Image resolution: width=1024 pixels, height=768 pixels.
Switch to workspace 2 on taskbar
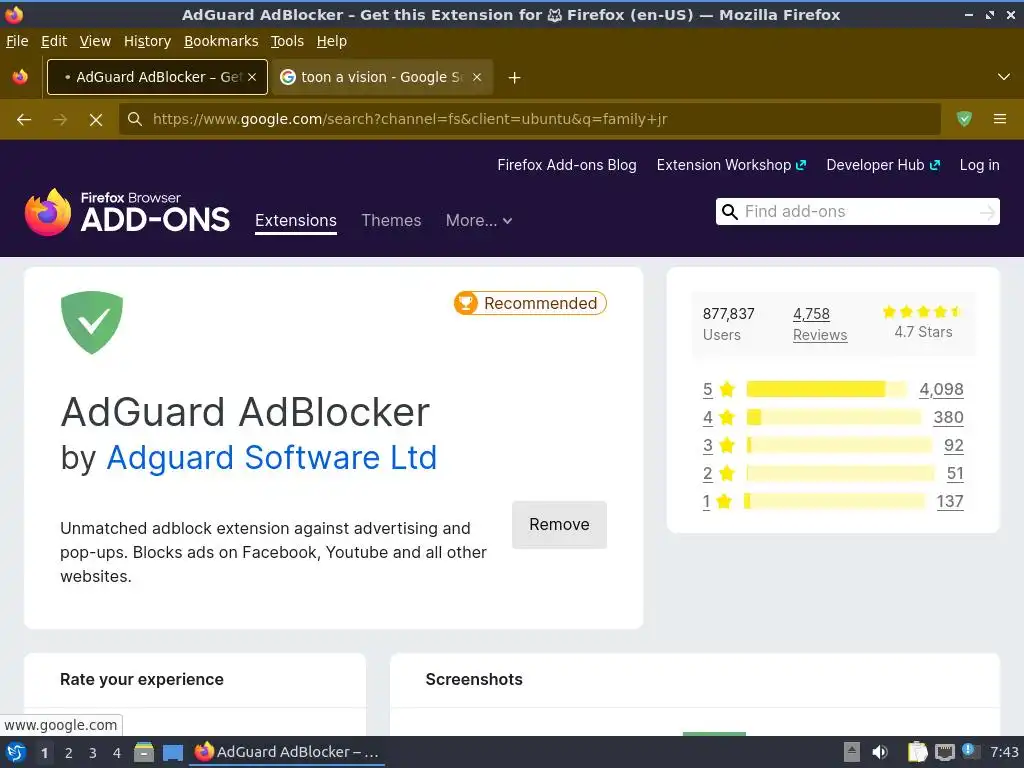(x=69, y=753)
